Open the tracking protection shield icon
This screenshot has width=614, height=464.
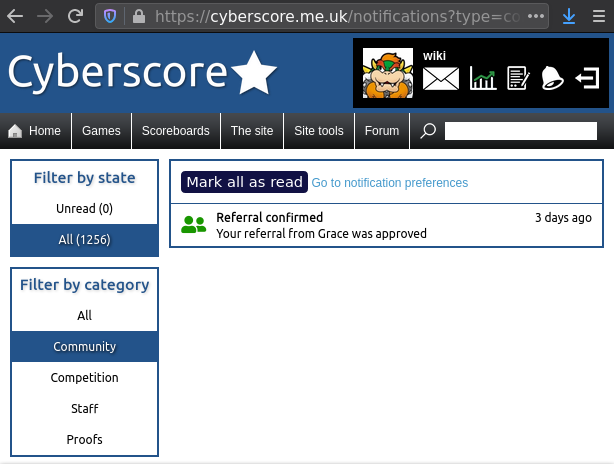(x=110, y=16)
